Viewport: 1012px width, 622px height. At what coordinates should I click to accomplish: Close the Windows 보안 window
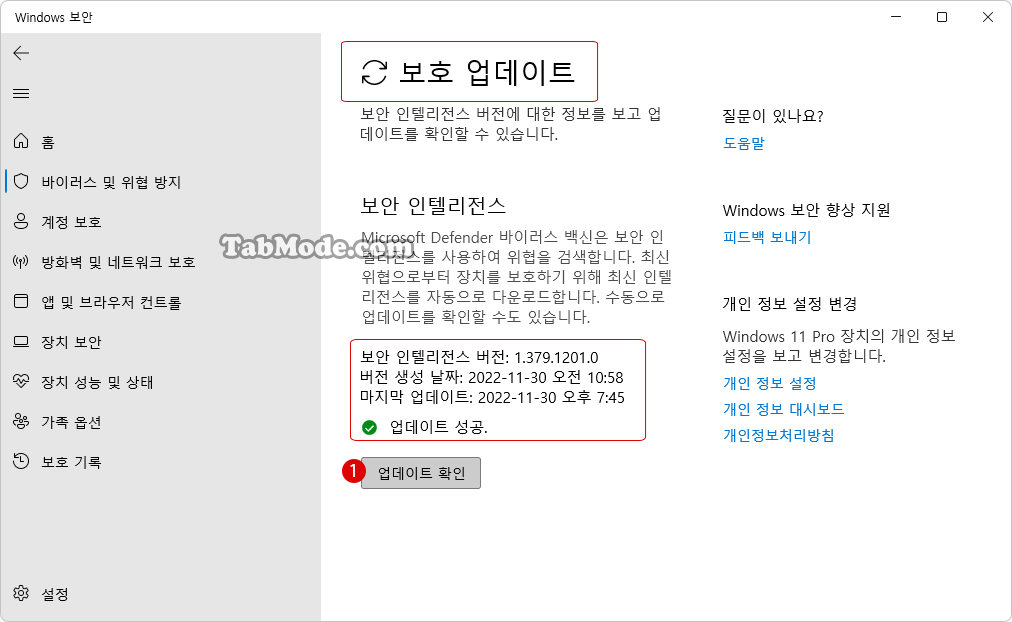tap(987, 17)
